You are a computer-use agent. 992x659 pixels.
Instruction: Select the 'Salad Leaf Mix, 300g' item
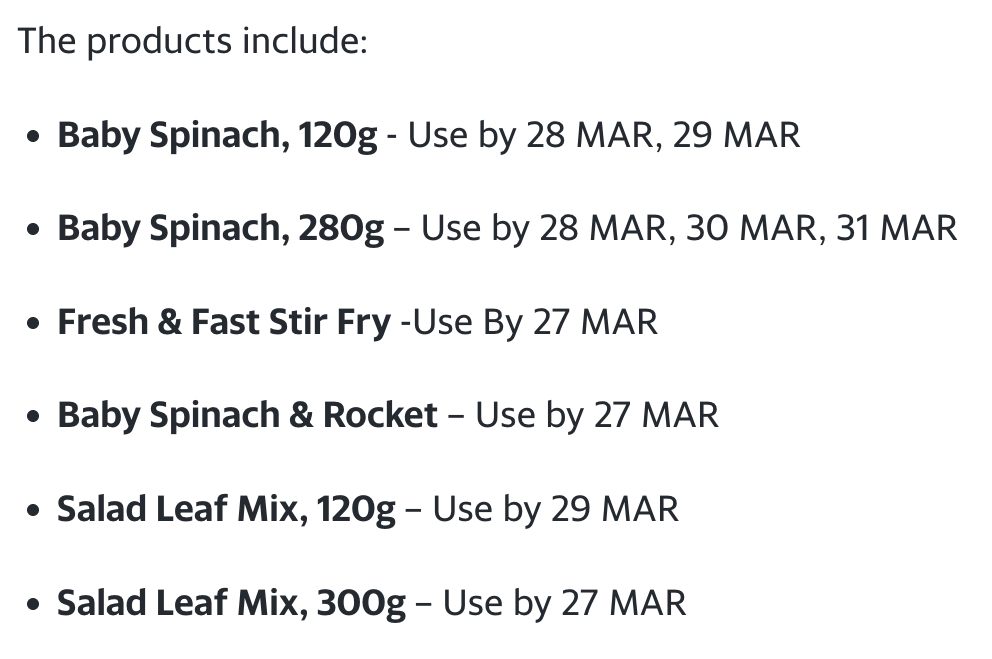click(232, 603)
